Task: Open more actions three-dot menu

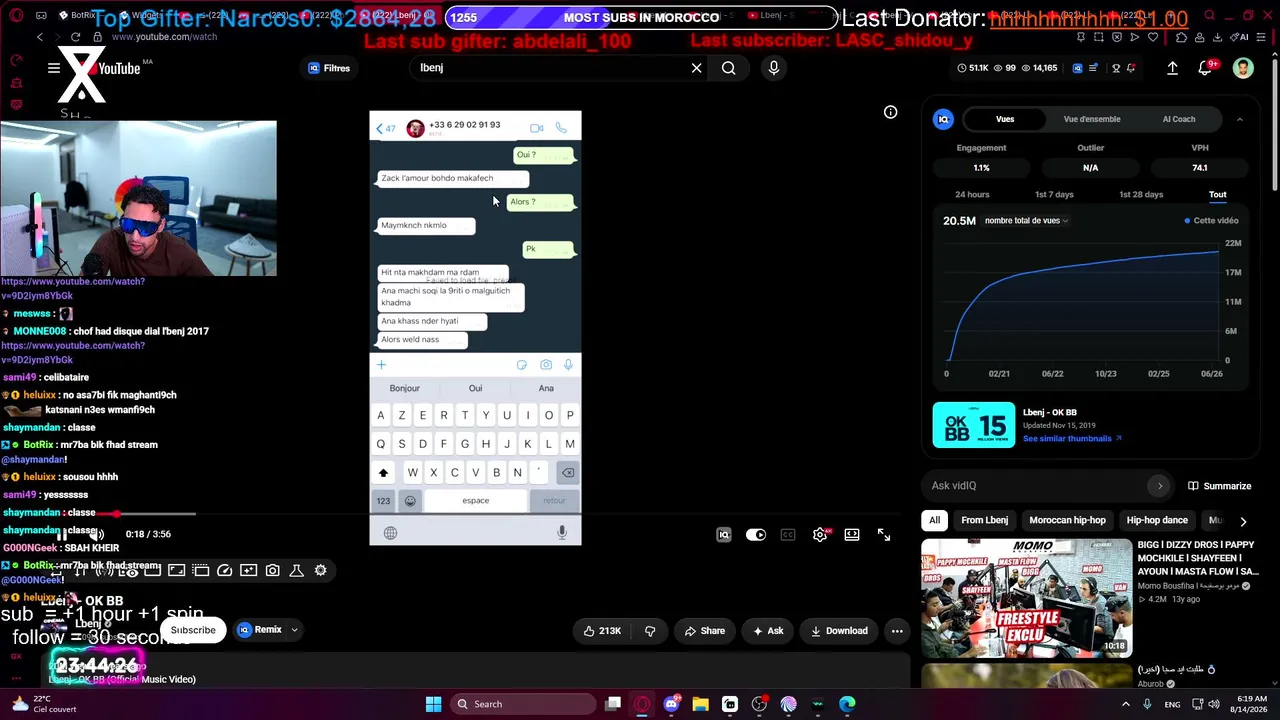Action: coord(897,631)
